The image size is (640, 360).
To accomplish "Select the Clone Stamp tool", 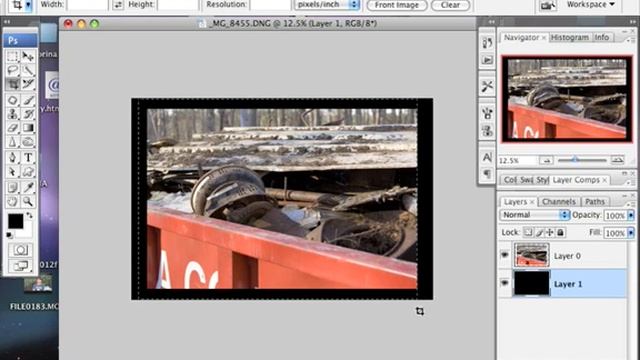I will [13, 114].
